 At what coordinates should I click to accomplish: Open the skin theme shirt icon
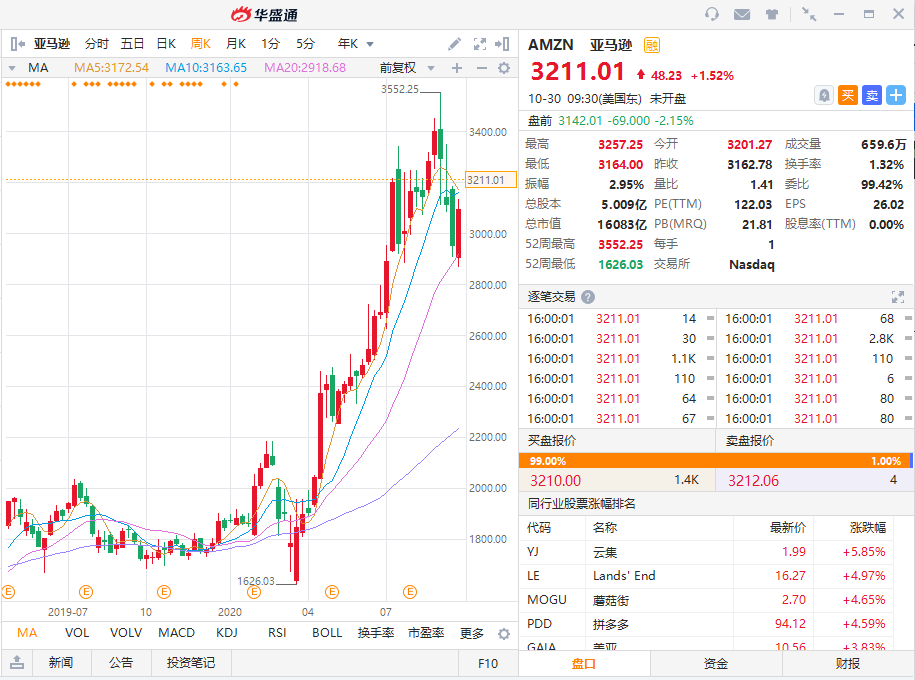click(772, 14)
